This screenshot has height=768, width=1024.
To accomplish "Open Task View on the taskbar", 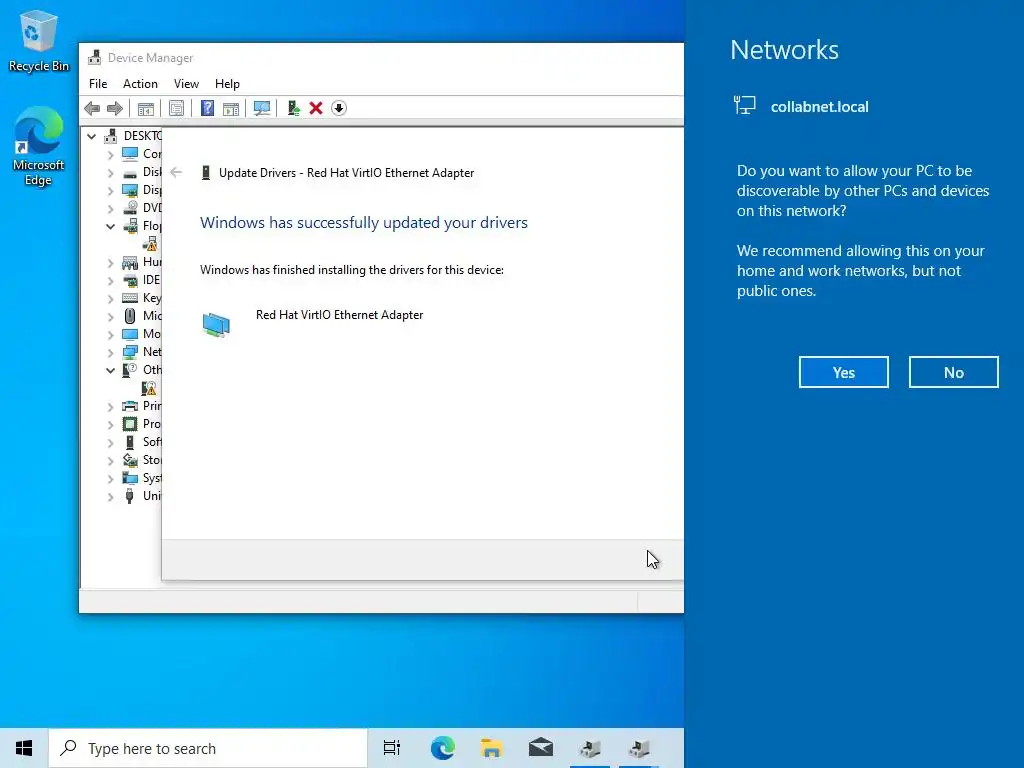I will pos(392,748).
